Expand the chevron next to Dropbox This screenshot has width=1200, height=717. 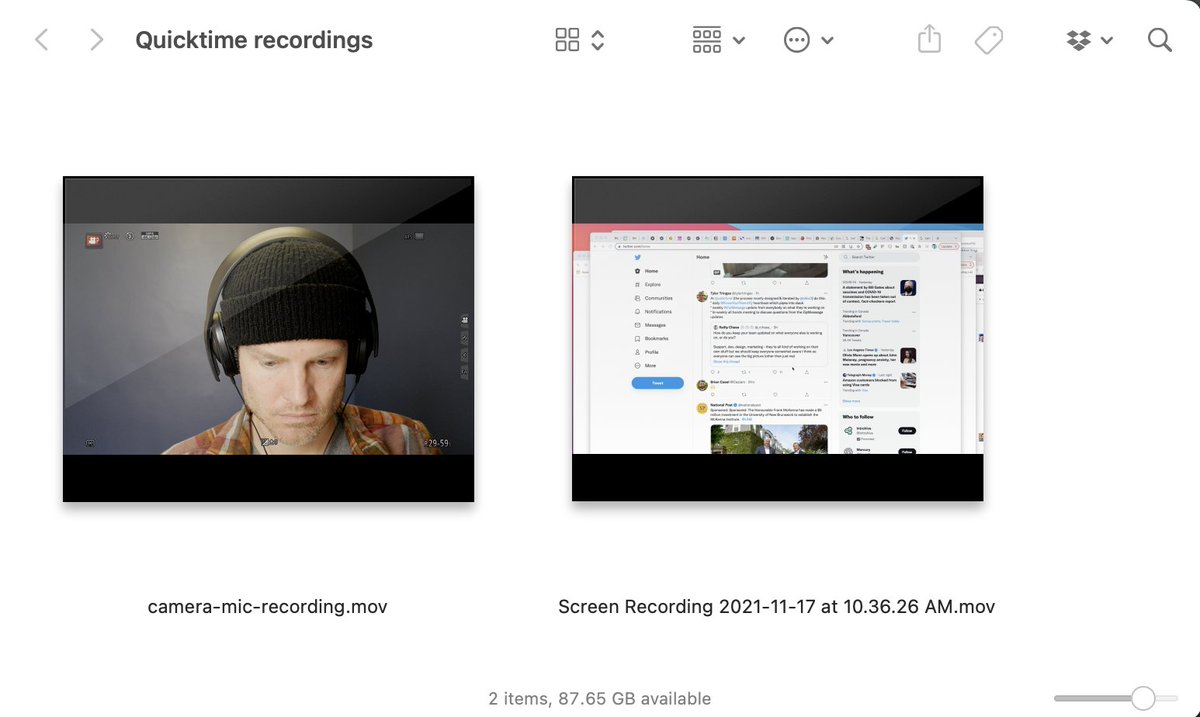click(x=1107, y=41)
